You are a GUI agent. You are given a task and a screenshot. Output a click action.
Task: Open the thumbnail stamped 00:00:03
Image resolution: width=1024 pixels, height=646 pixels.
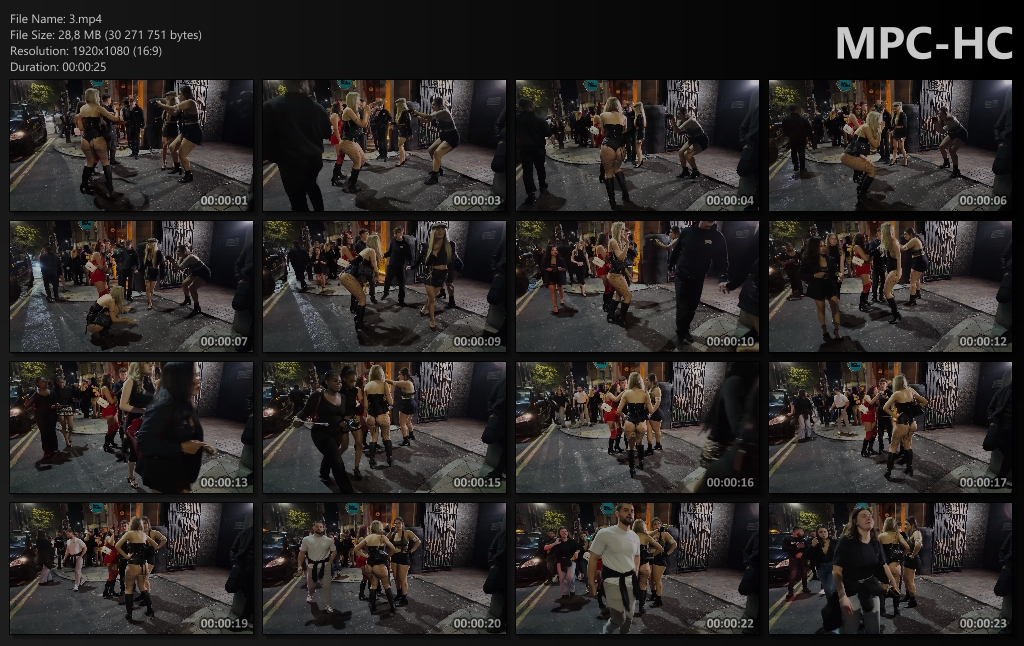pos(384,146)
